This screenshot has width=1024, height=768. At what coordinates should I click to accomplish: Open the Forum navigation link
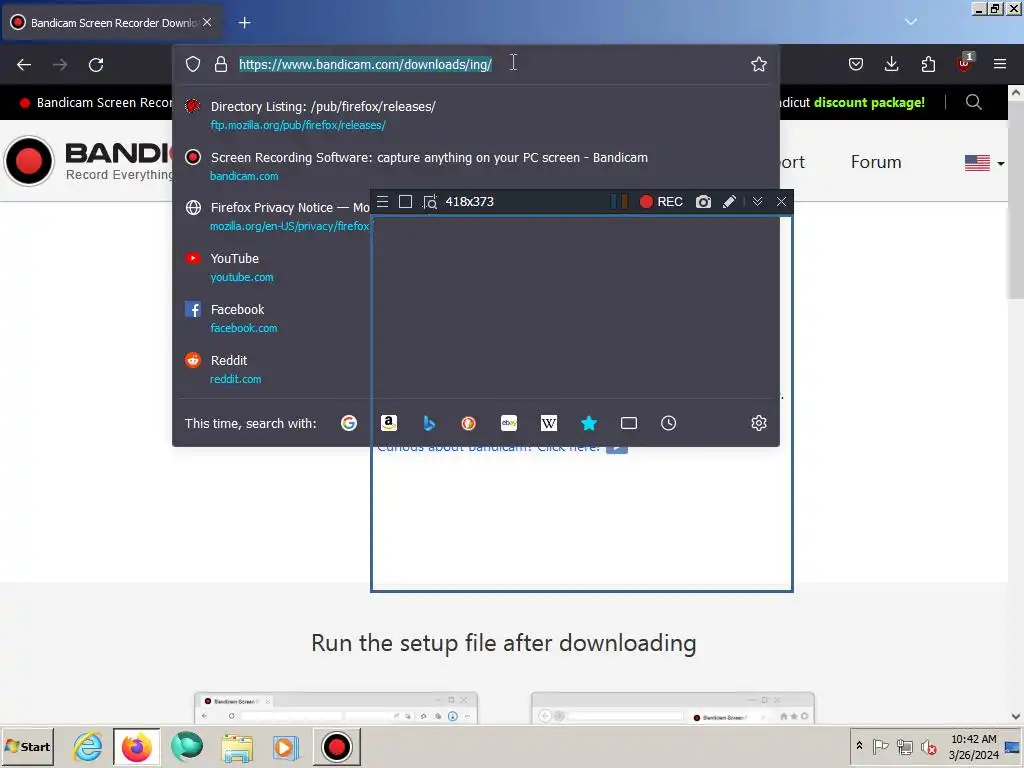click(876, 162)
